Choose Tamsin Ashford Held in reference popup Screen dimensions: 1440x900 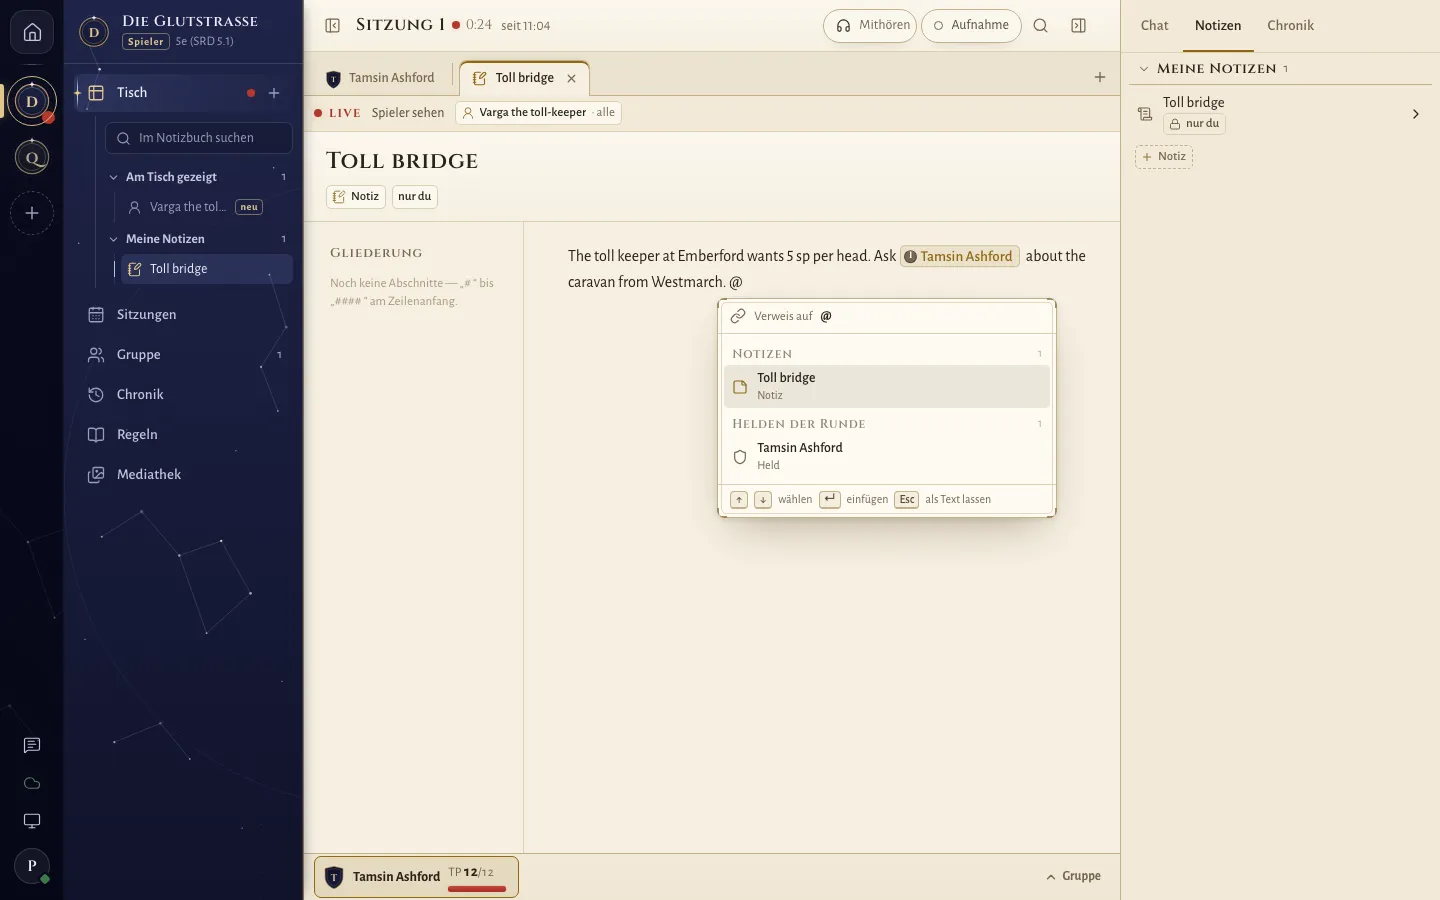coord(887,456)
